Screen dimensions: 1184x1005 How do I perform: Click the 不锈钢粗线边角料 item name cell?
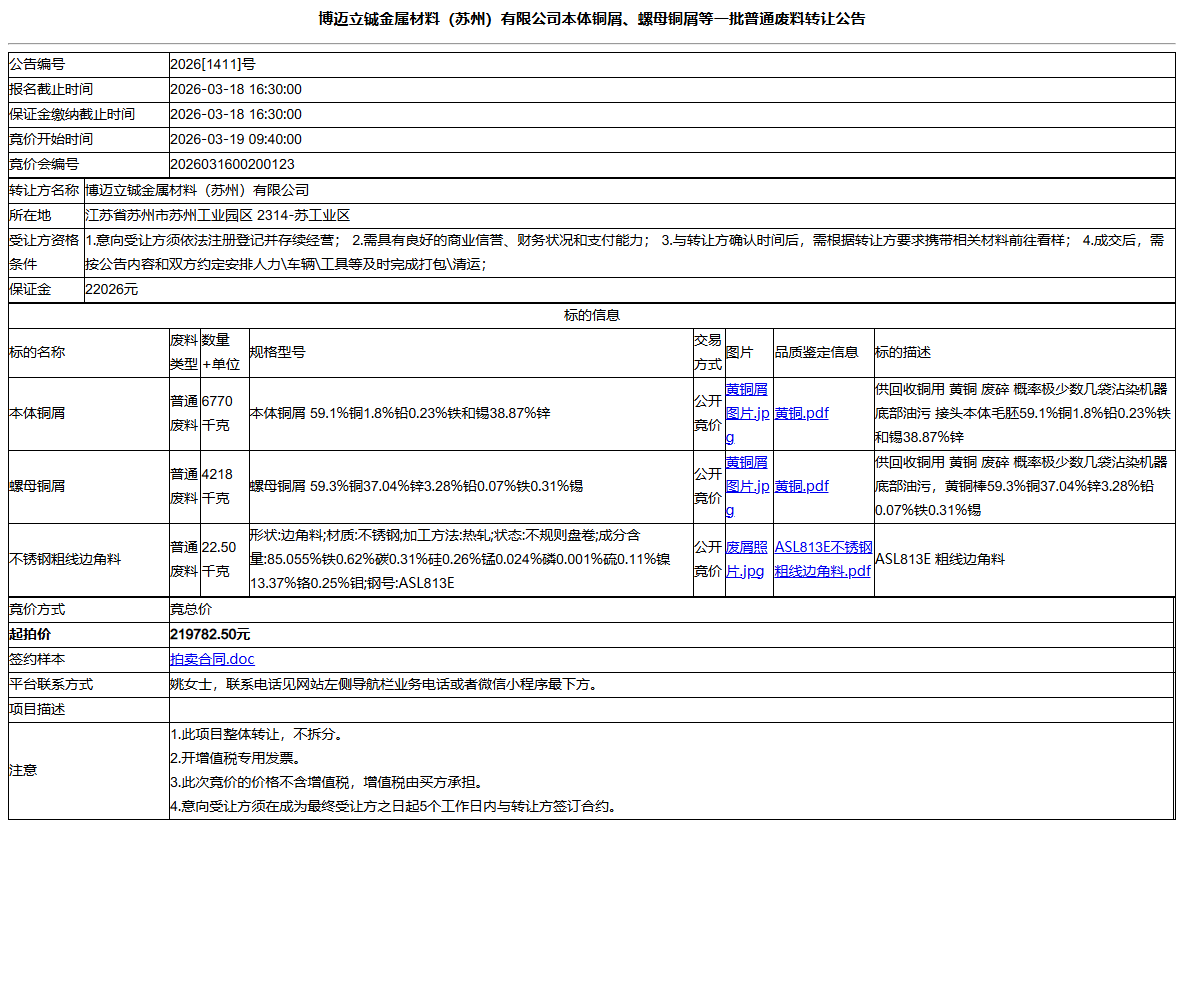tap(70, 559)
